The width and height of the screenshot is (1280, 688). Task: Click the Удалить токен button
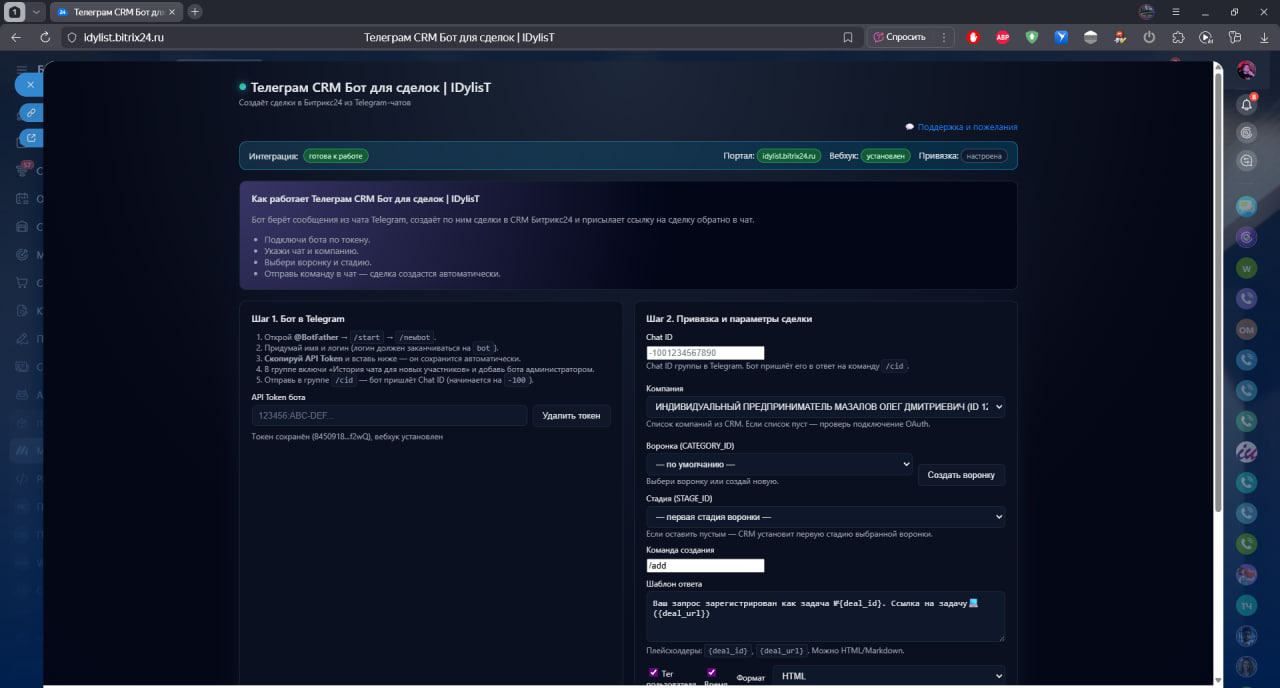point(571,415)
